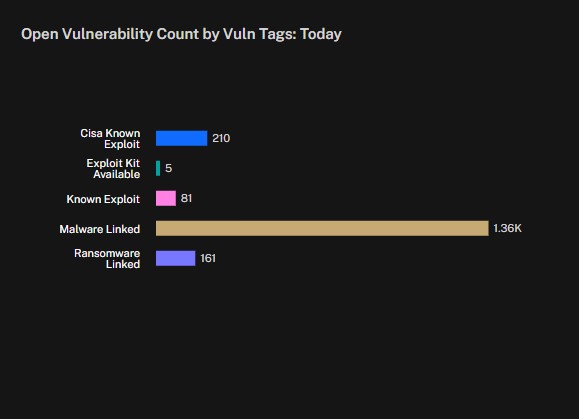Click the word Today in the title

(x=321, y=34)
